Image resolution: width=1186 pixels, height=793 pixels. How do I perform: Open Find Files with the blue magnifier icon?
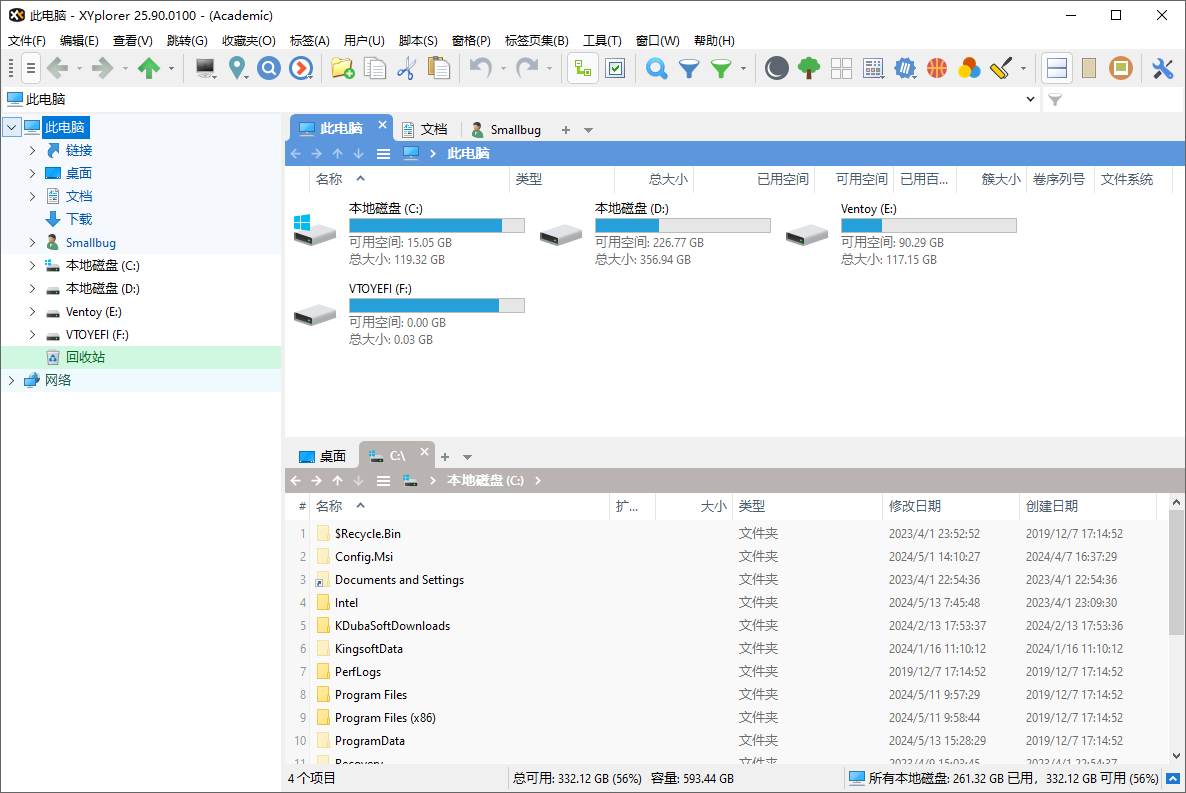pyautogui.click(x=657, y=69)
